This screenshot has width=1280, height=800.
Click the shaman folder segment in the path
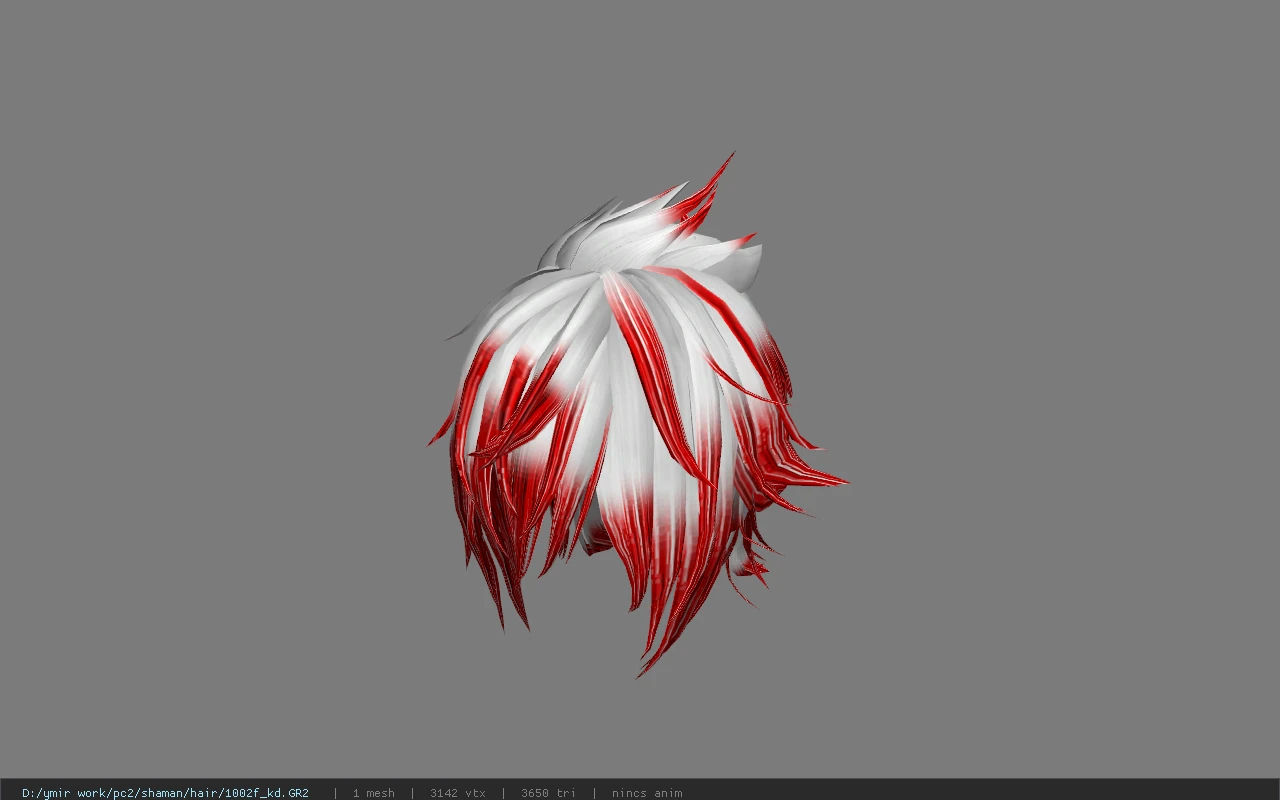158,793
